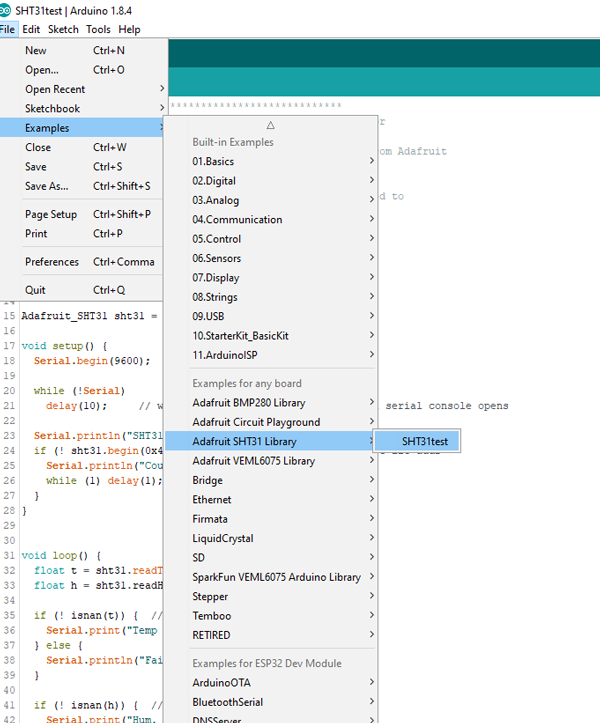Expand 04.Communication examples submenu
This screenshot has width=600, height=723.
pyautogui.click(x=271, y=219)
